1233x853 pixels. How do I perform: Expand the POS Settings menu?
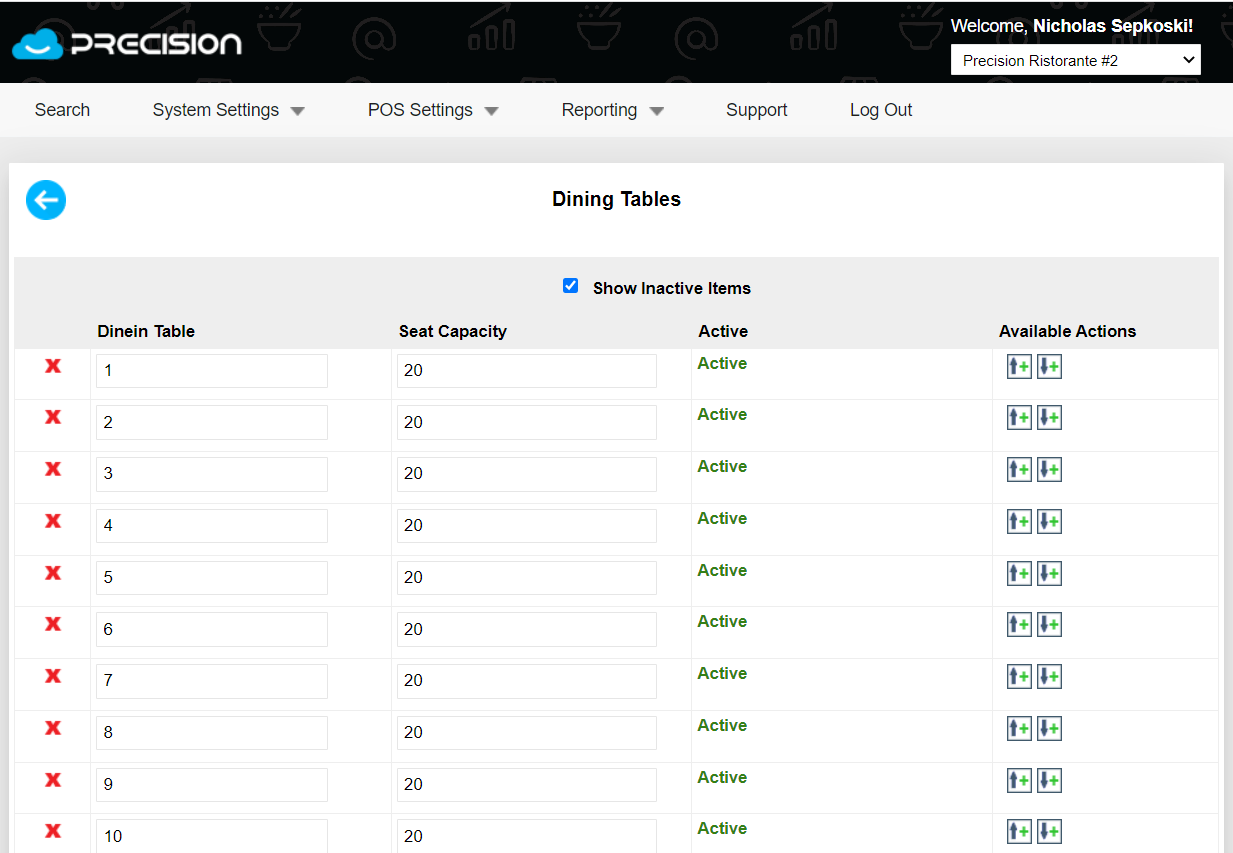coord(433,110)
